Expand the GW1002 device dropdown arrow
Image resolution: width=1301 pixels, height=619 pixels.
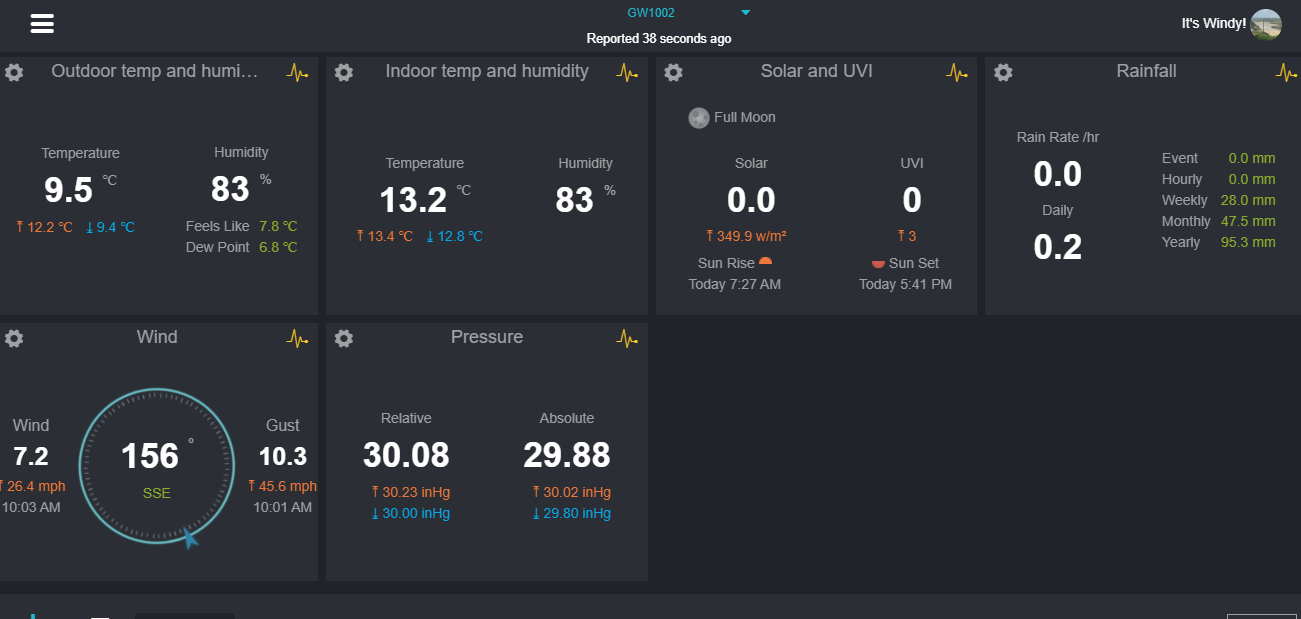coord(745,13)
